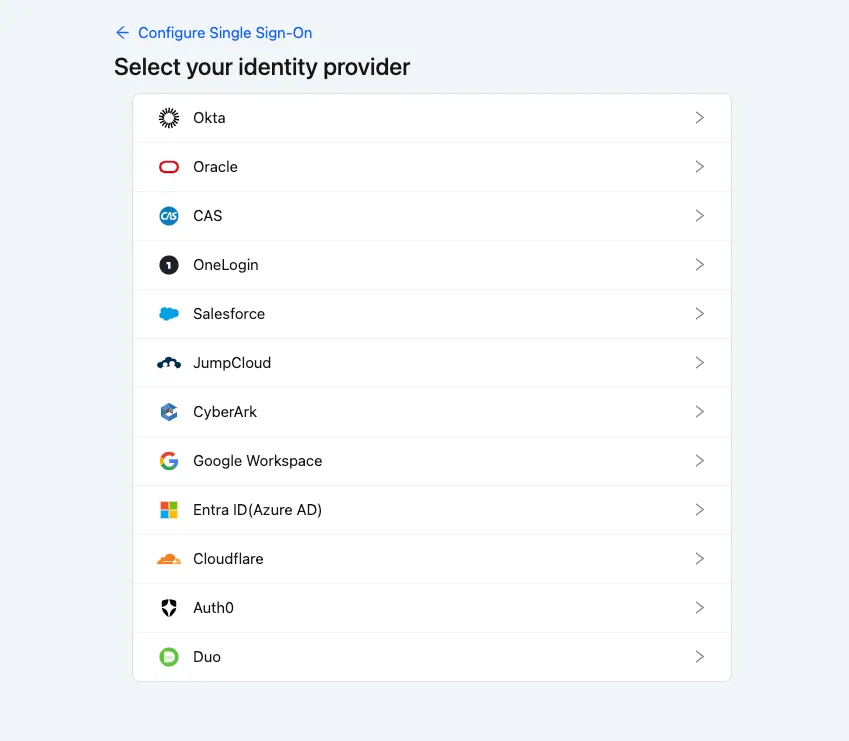Click the black OneLogin logo icon

click(x=169, y=265)
